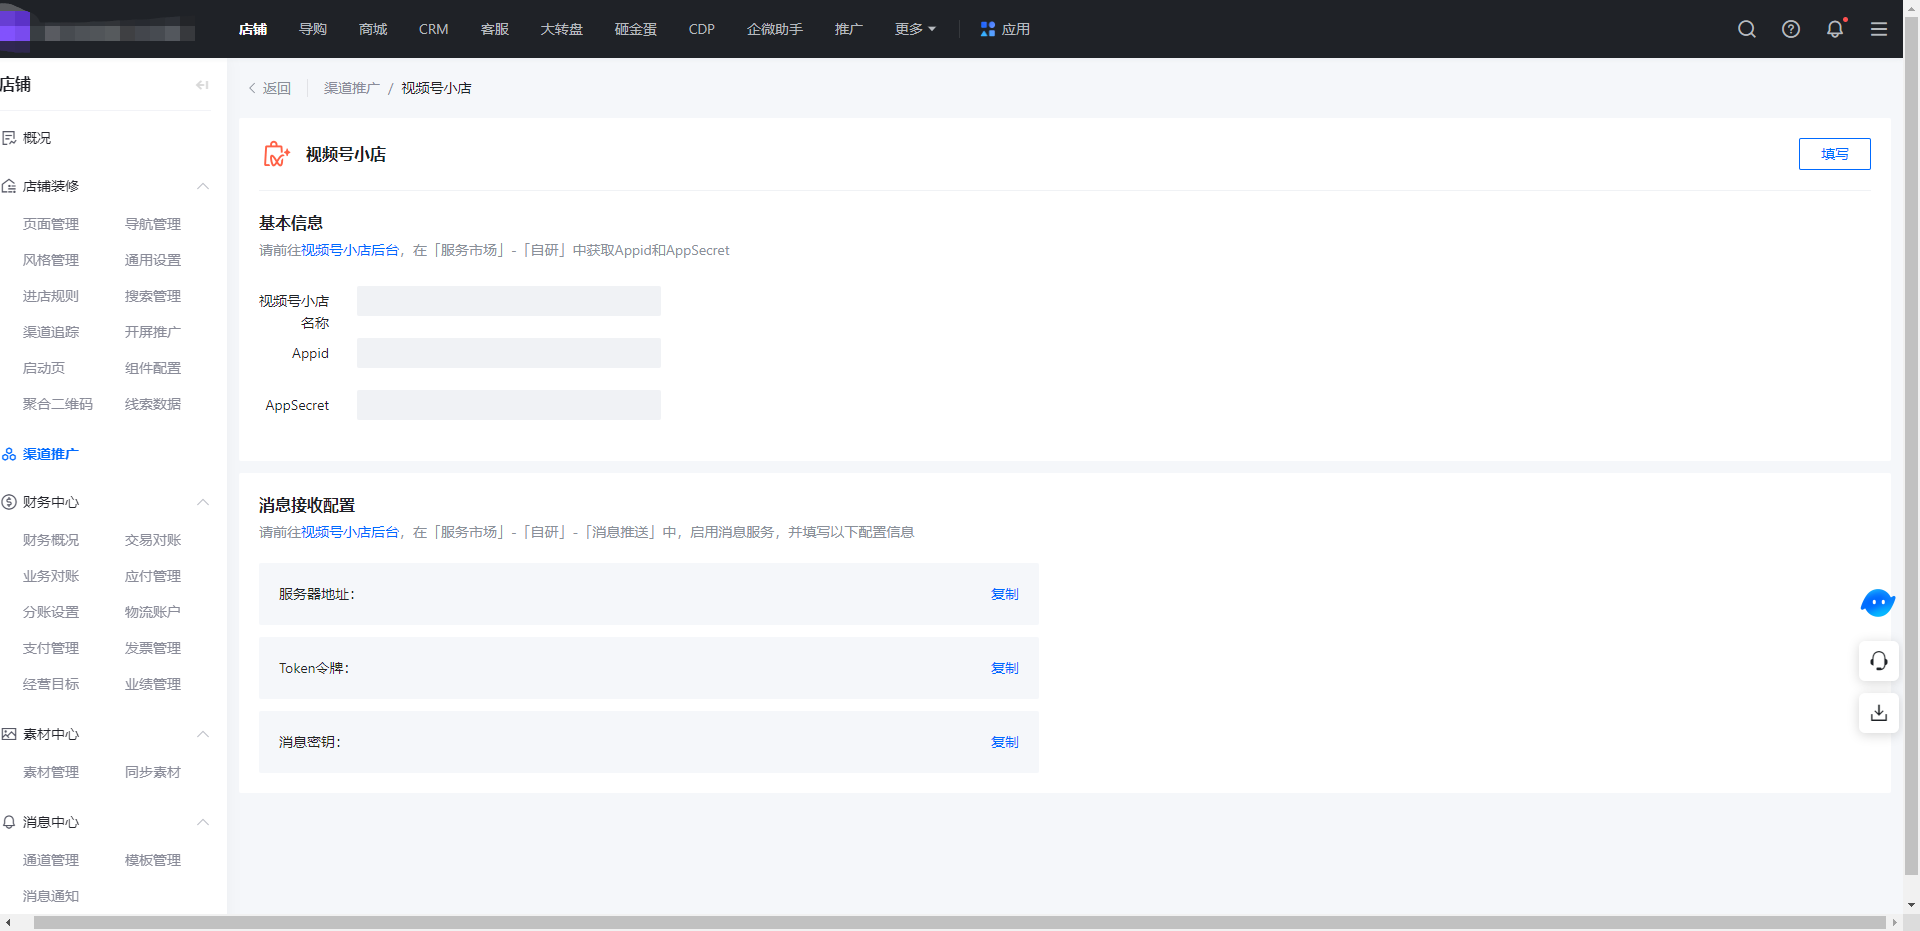
Task: Open 视频号小店后台 link under 基本信息
Action: coord(350,250)
